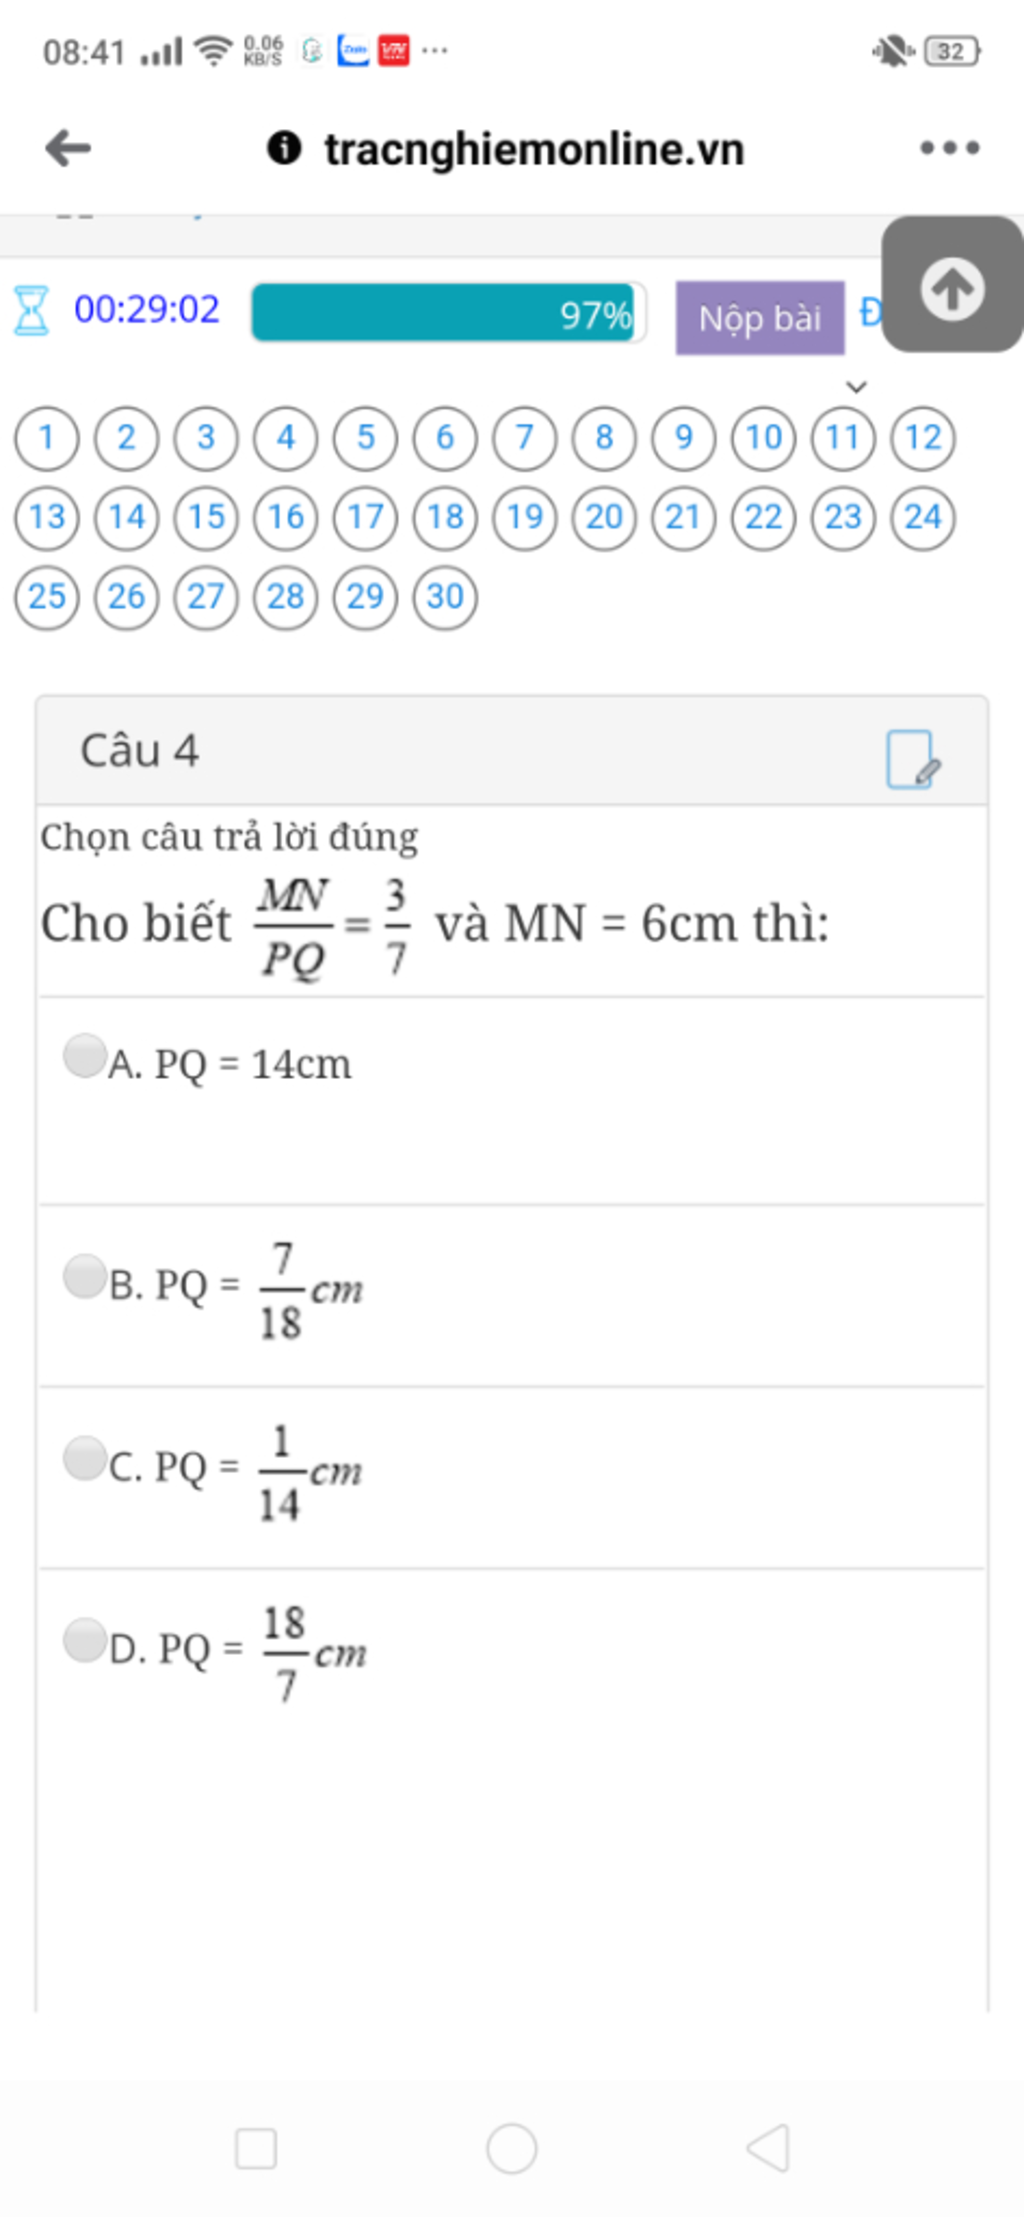Tap the site info icon beside URL
The image size is (1024, 2217).
pos(284,148)
